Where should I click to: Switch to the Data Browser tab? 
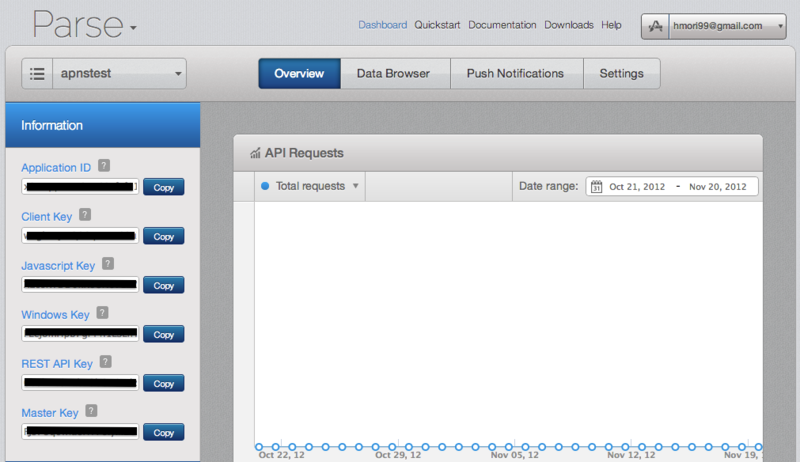pos(393,73)
